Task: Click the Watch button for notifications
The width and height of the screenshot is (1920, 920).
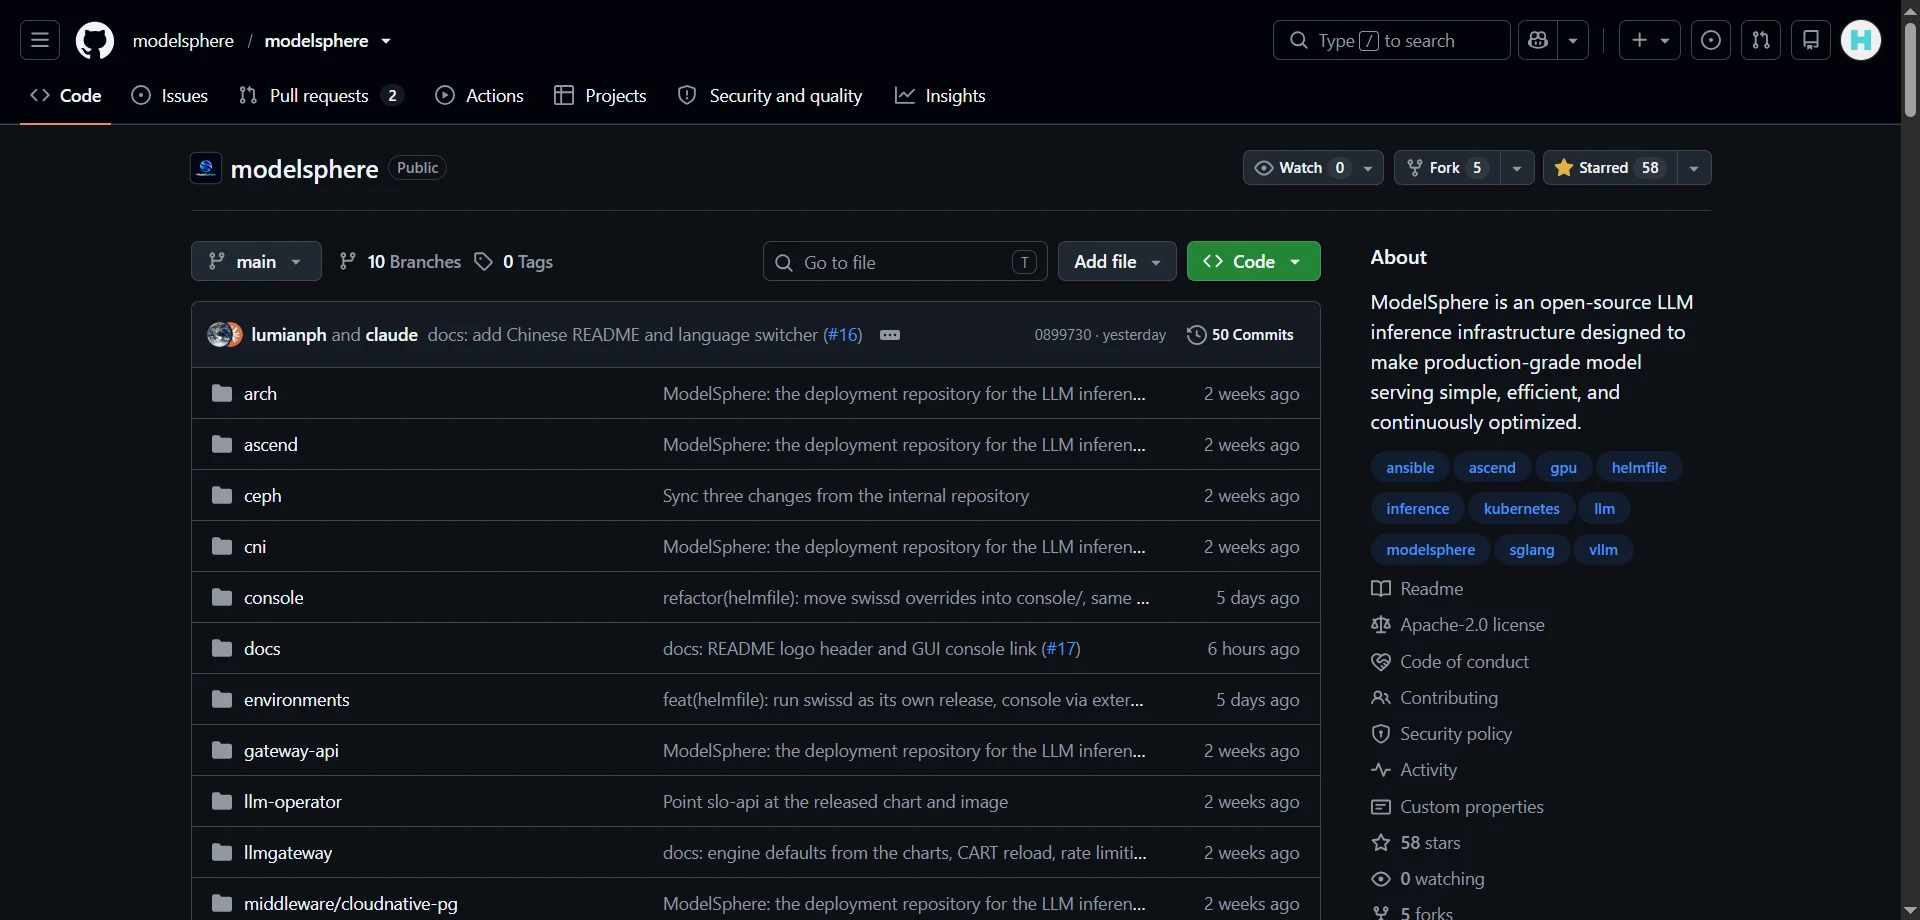Action: click(1300, 168)
